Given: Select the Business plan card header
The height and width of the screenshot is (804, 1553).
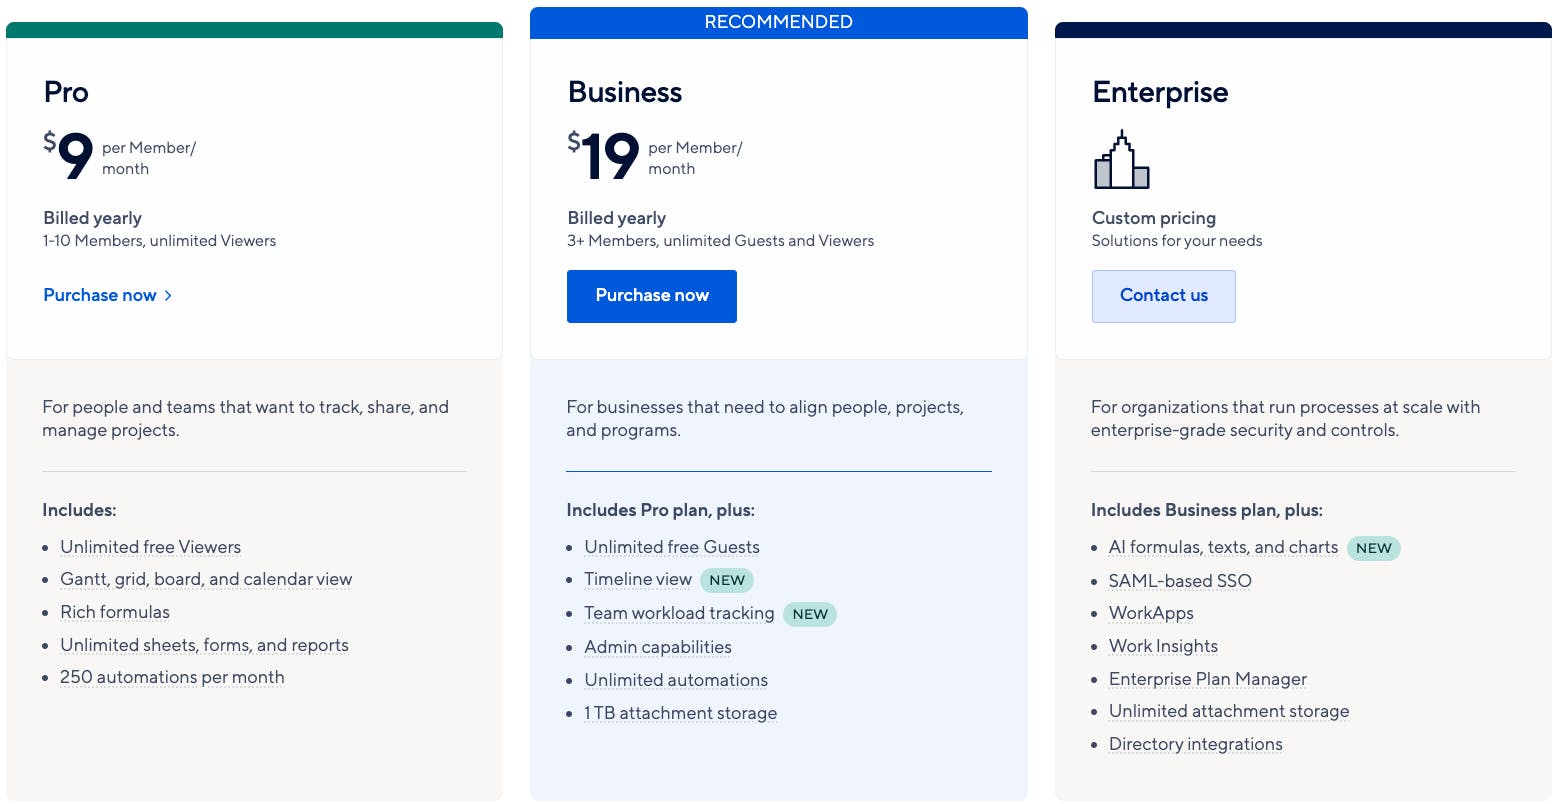Looking at the screenshot, I should coord(624,92).
